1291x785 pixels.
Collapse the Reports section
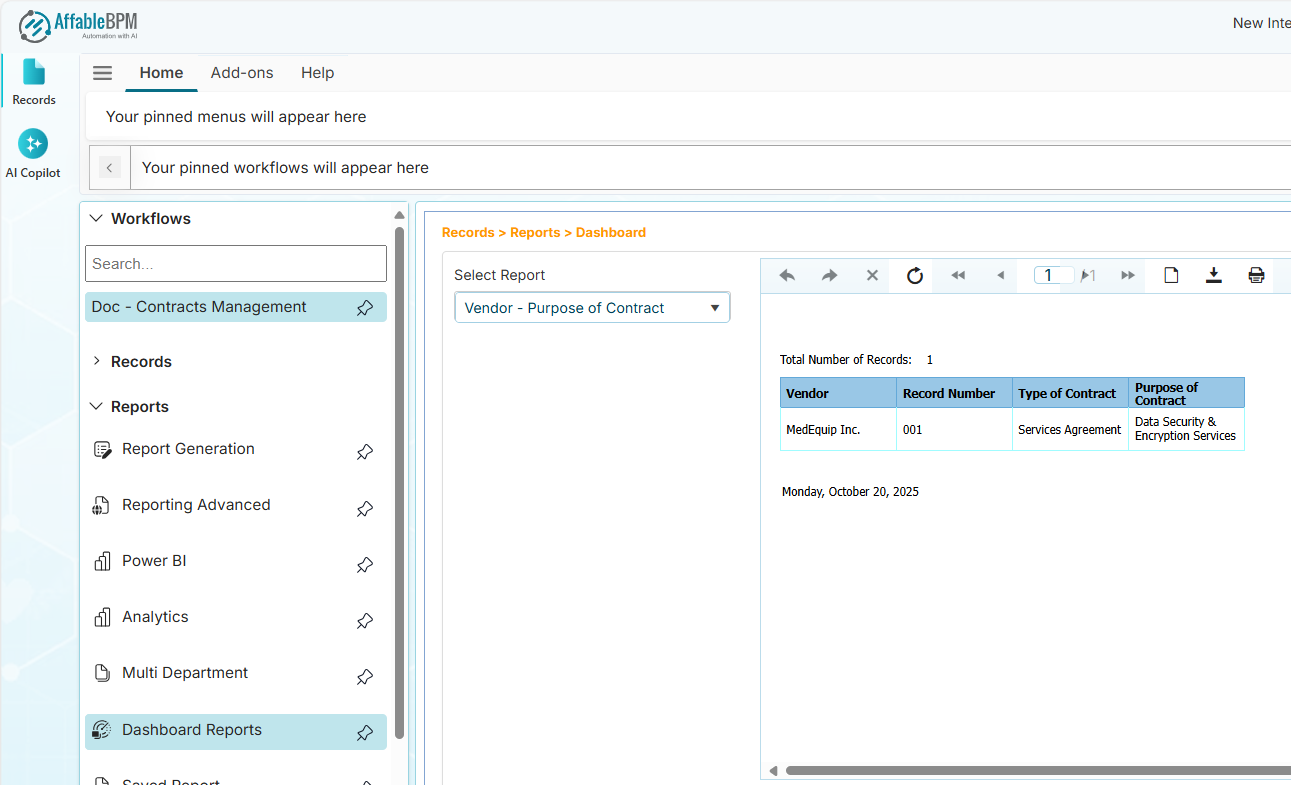[x=96, y=406]
